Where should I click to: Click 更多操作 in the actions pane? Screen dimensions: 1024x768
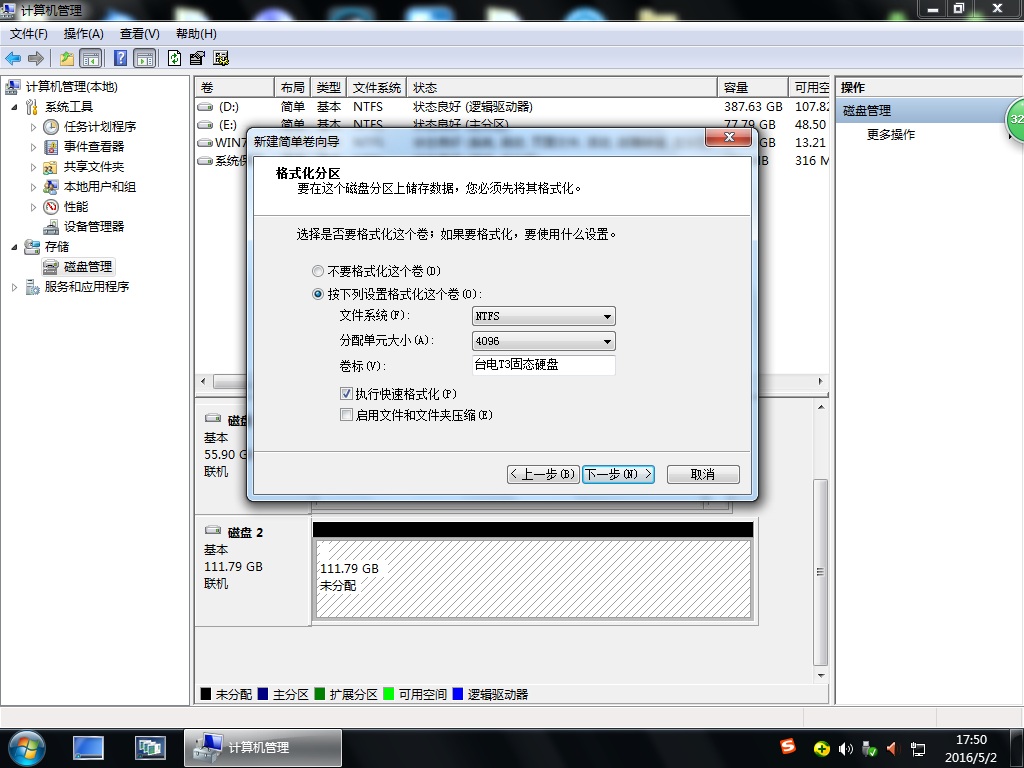(891, 135)
